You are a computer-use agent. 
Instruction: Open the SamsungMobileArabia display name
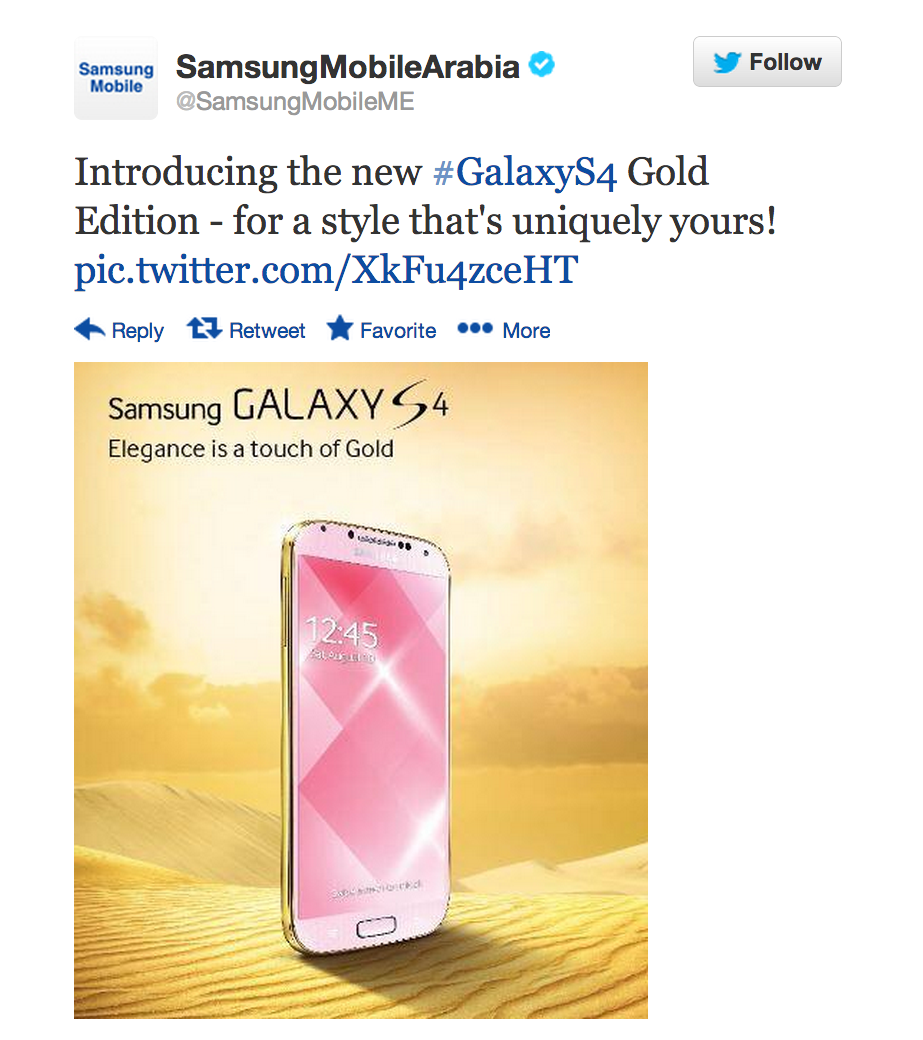347,66
